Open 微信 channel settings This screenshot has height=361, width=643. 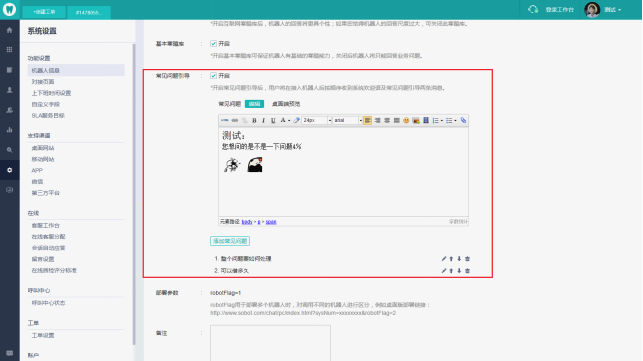[37, 181]
